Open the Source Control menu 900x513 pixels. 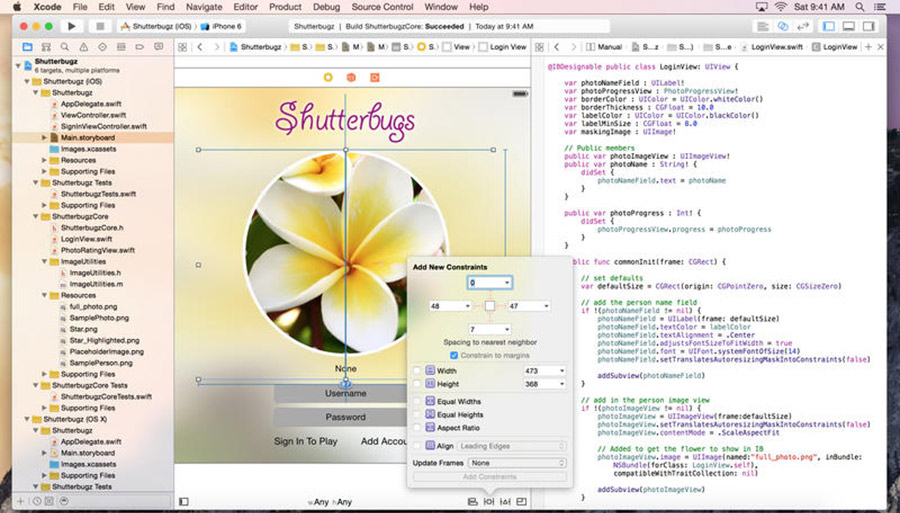pyautogui.click(x=382, y=7)
